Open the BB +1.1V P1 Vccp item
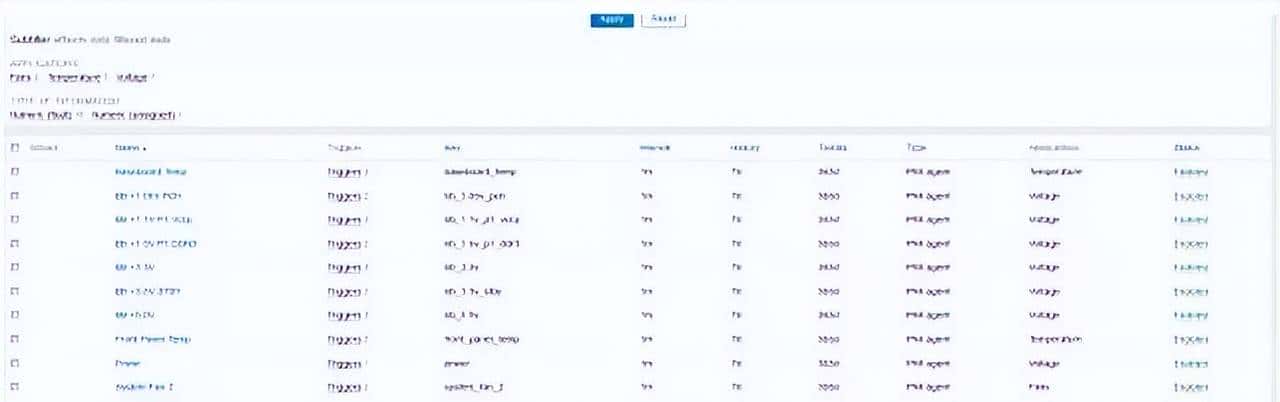1280x402 pixels. point(156,219)
